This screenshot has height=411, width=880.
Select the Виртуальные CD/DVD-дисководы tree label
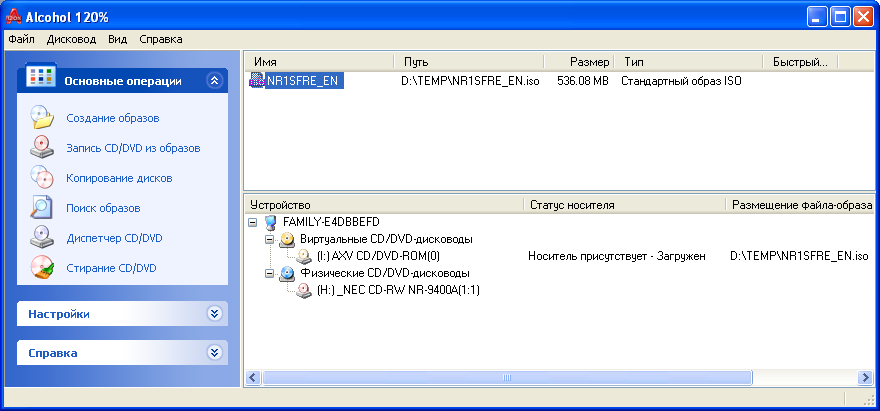pos(386,239)
